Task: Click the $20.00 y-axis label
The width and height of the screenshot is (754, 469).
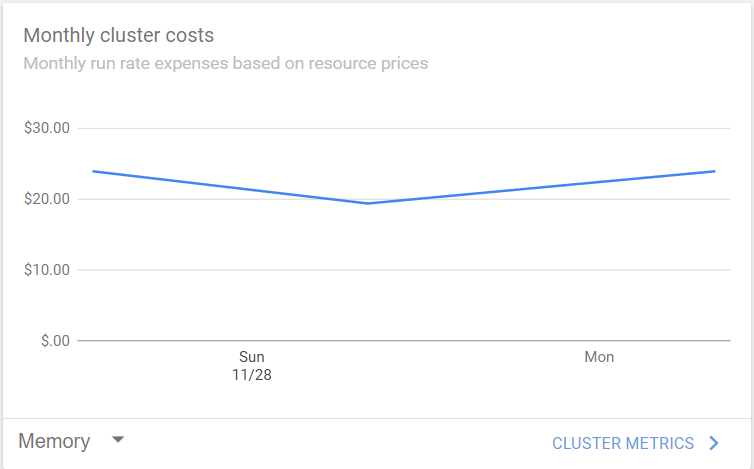Action: click(46, 199)
